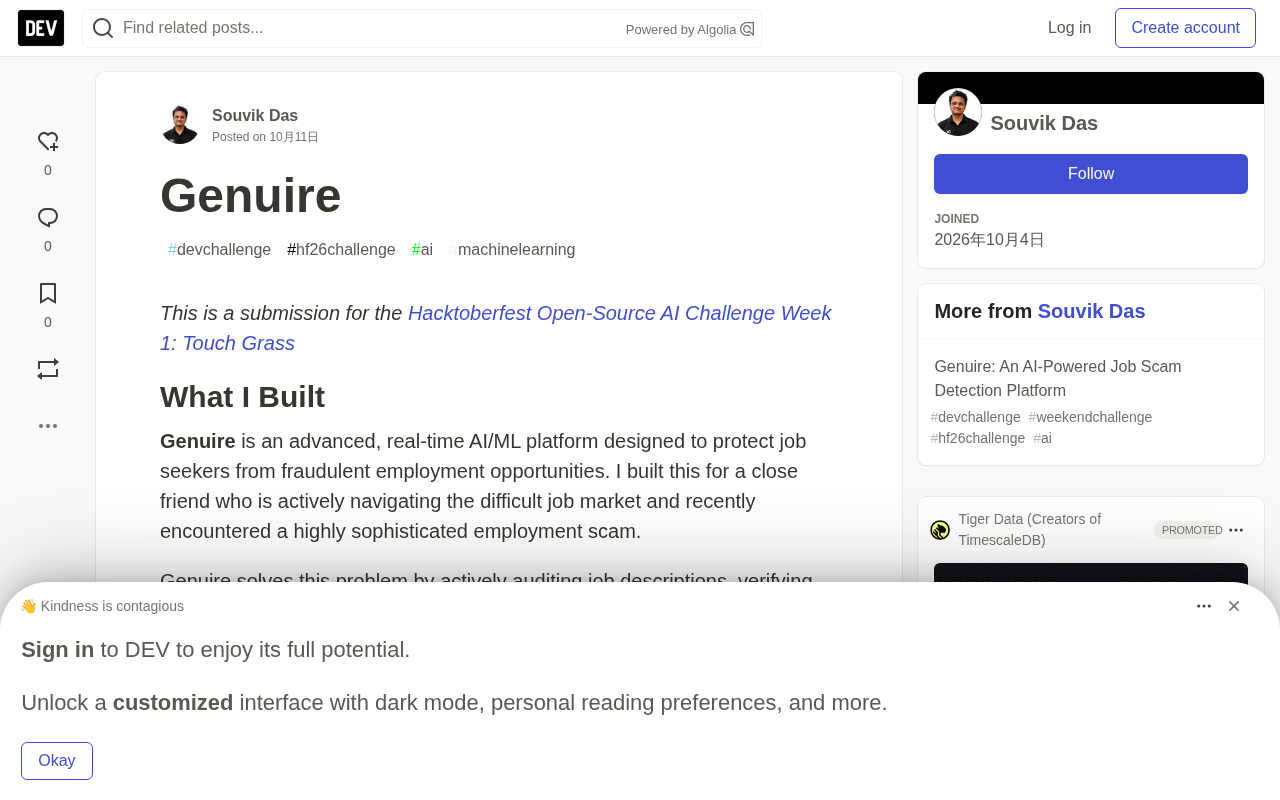
Task: Save the post with the bookmark icon
Action: pyautogui.click(x=48, y=294)
